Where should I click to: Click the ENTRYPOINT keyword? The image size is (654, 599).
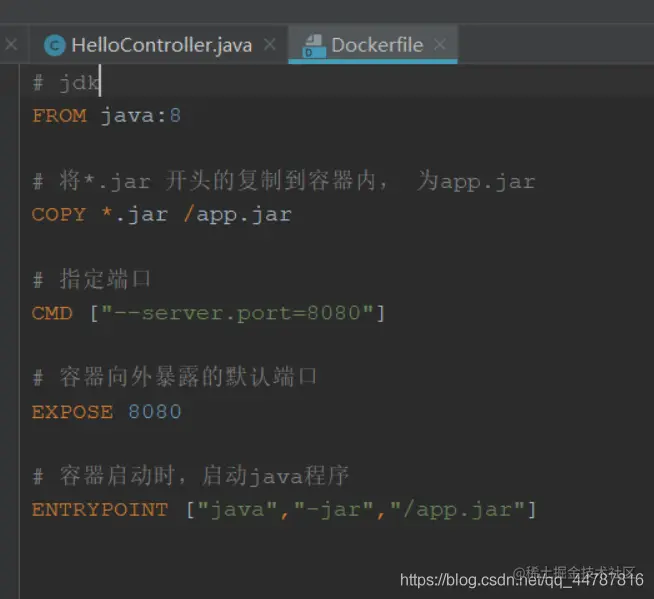tap(100, 510)
